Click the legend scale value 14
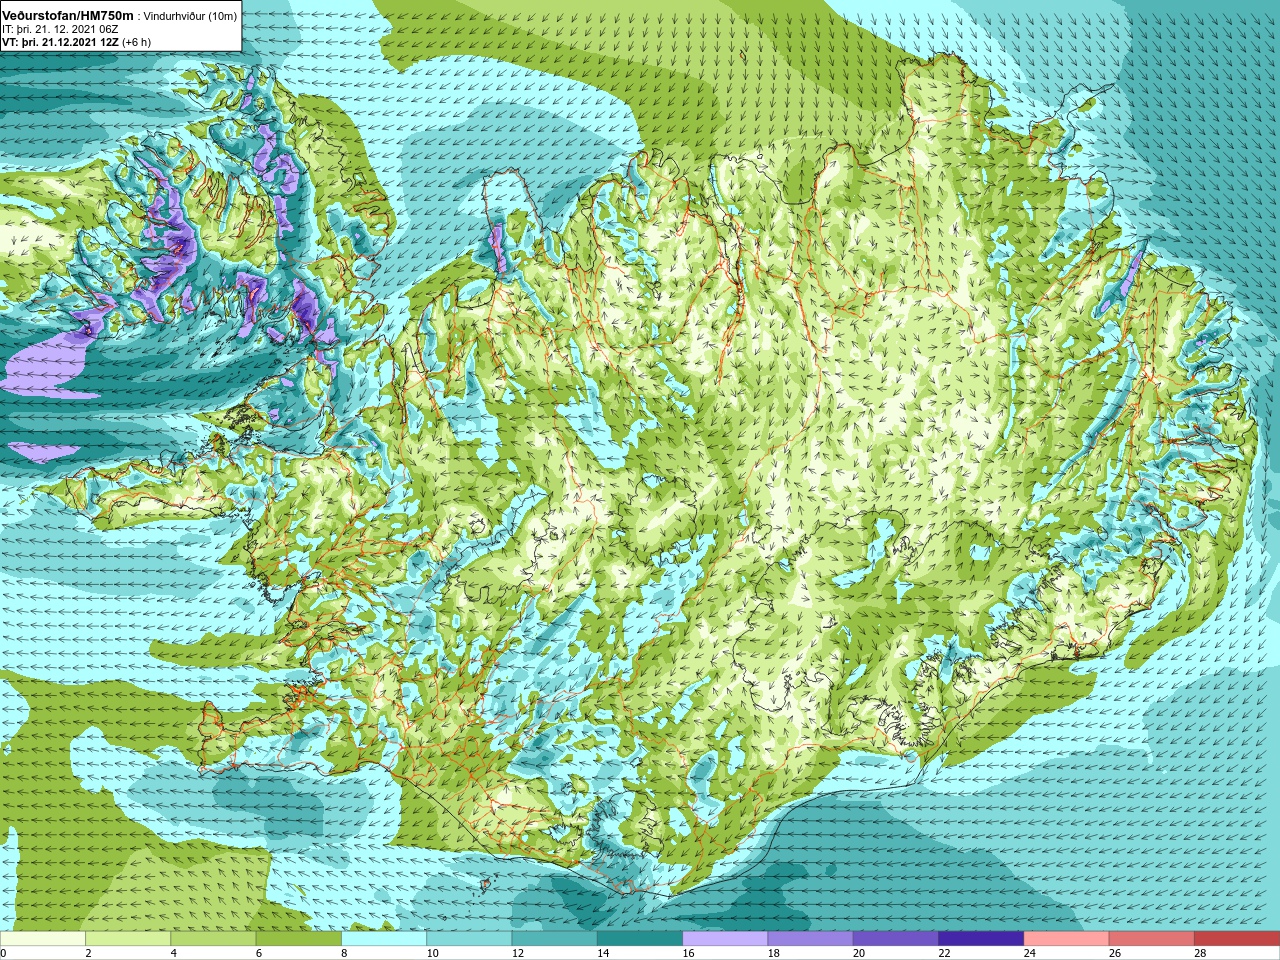 (x=603, y=953)
